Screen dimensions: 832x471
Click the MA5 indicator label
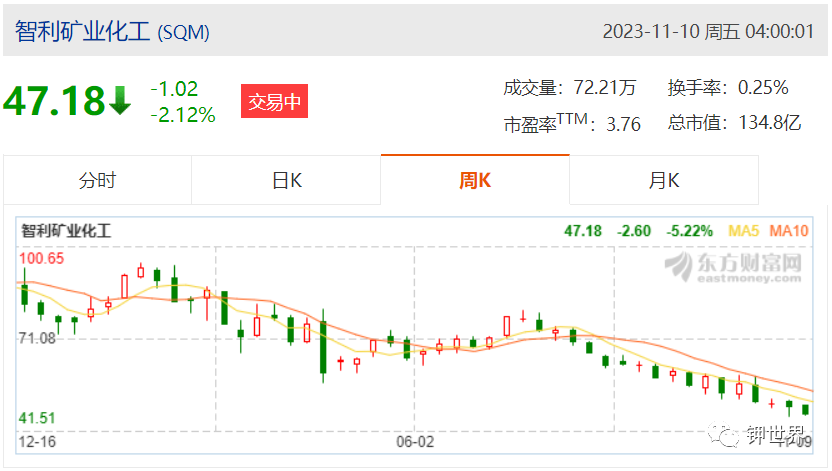743,231
